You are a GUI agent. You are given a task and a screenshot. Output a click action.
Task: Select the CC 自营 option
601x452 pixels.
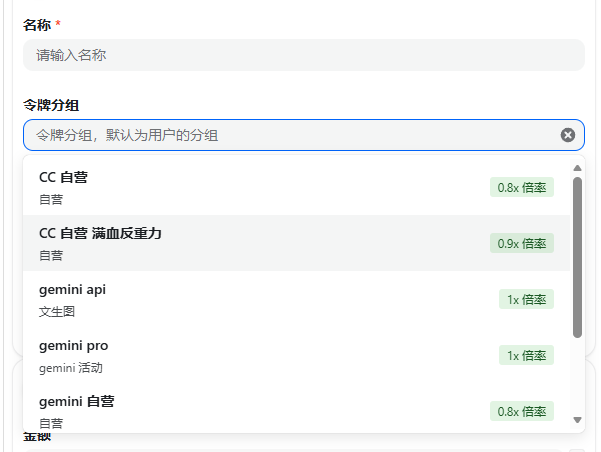coord(296,187)
